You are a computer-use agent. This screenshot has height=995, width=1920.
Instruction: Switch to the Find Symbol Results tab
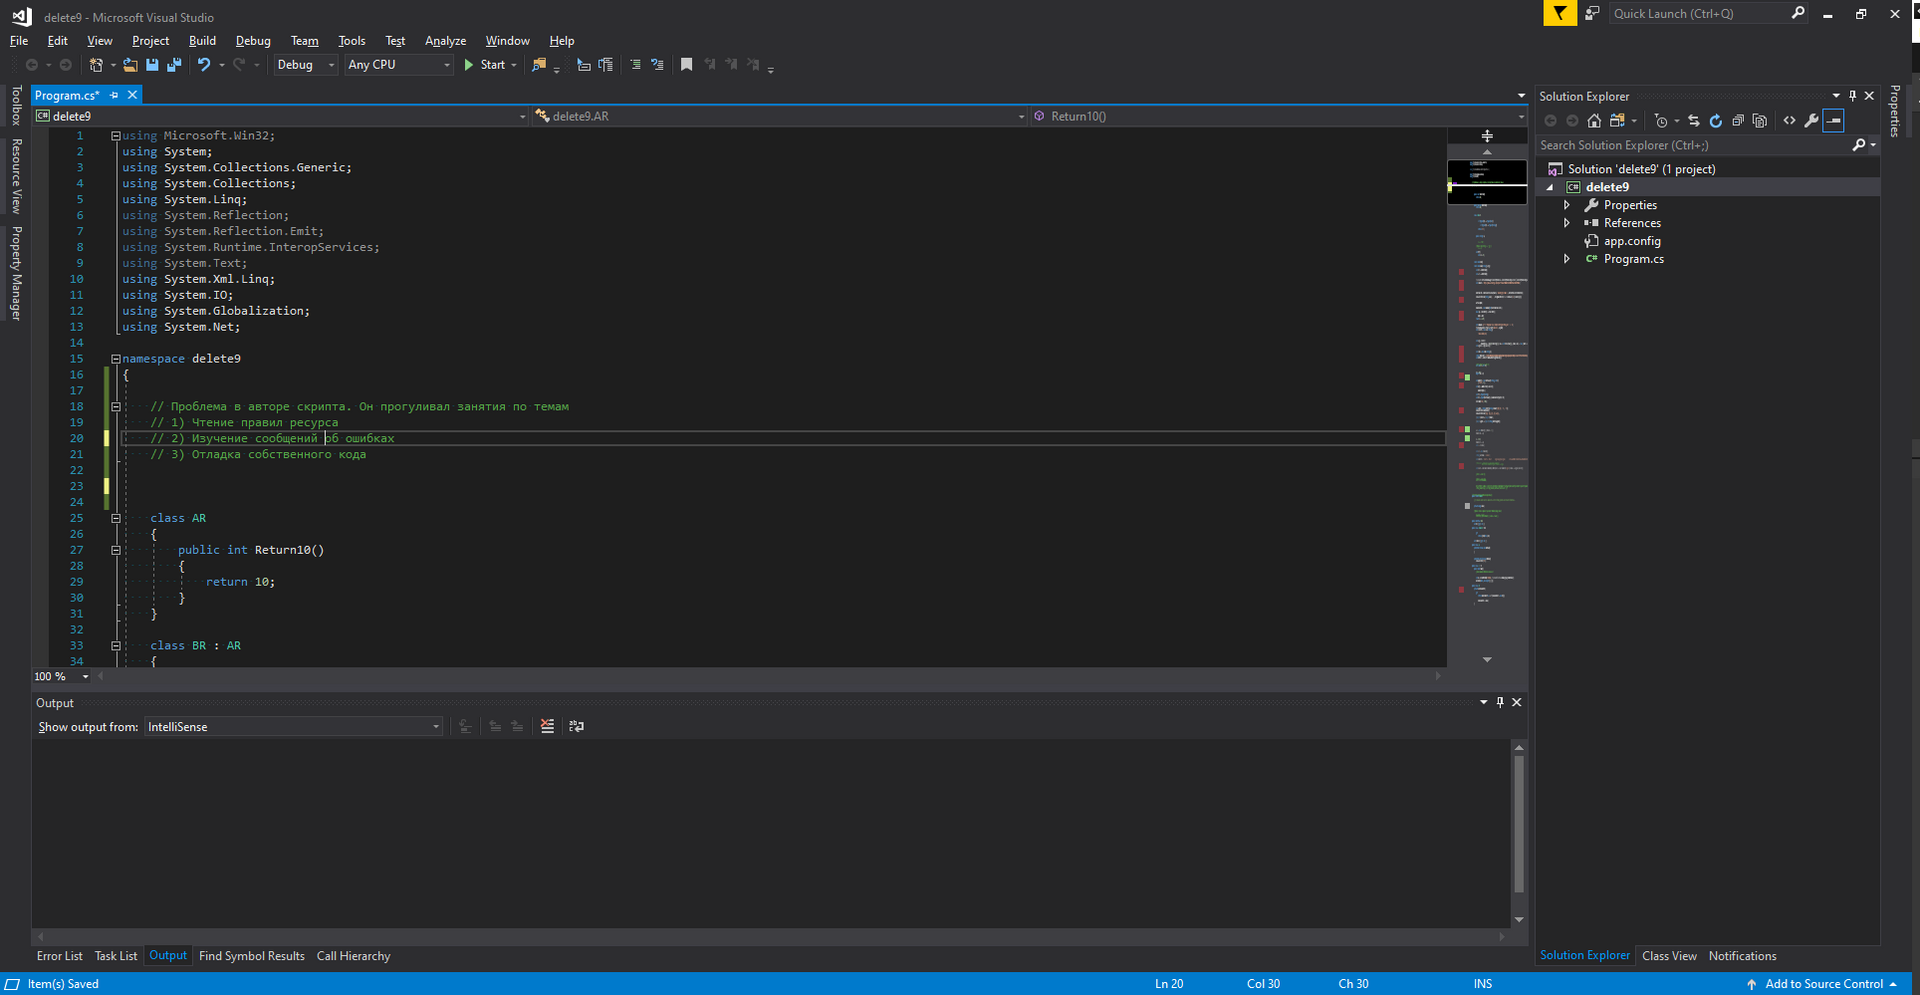[x=252, y=957]
